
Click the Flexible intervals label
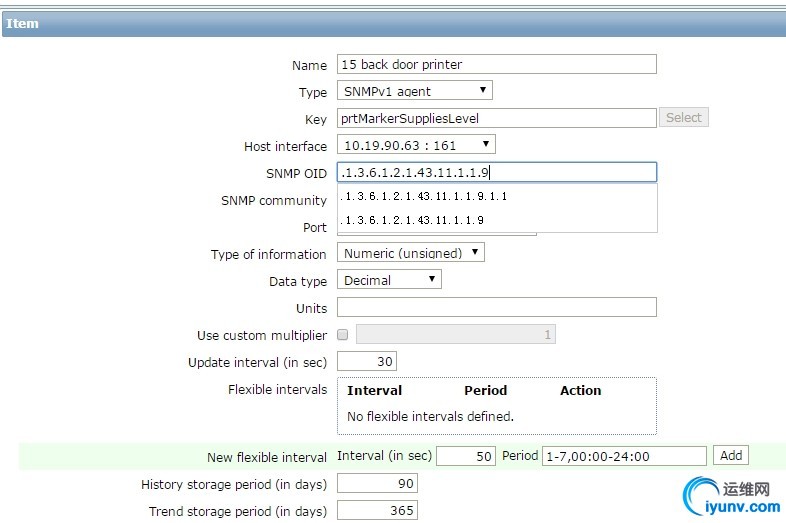pos(277,390)
